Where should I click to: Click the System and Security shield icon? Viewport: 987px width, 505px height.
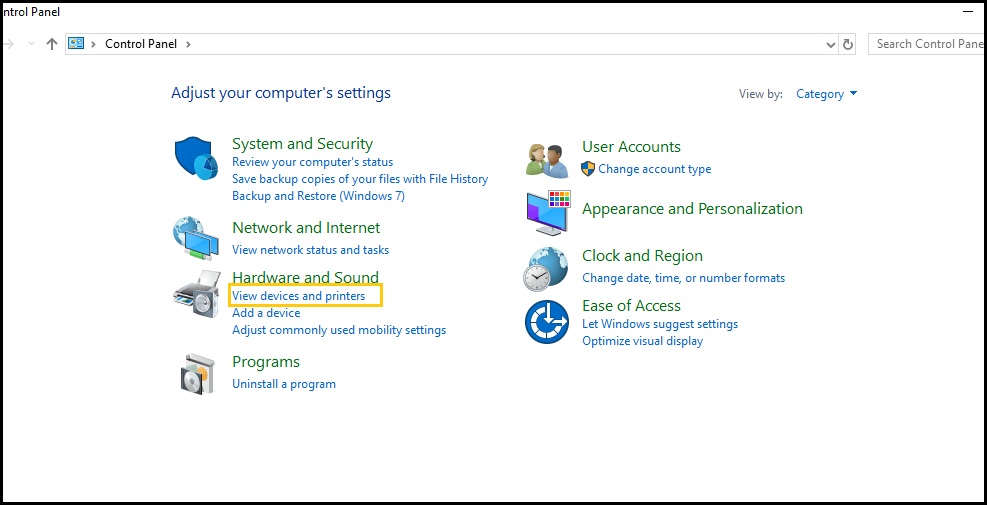pos(196,159)
